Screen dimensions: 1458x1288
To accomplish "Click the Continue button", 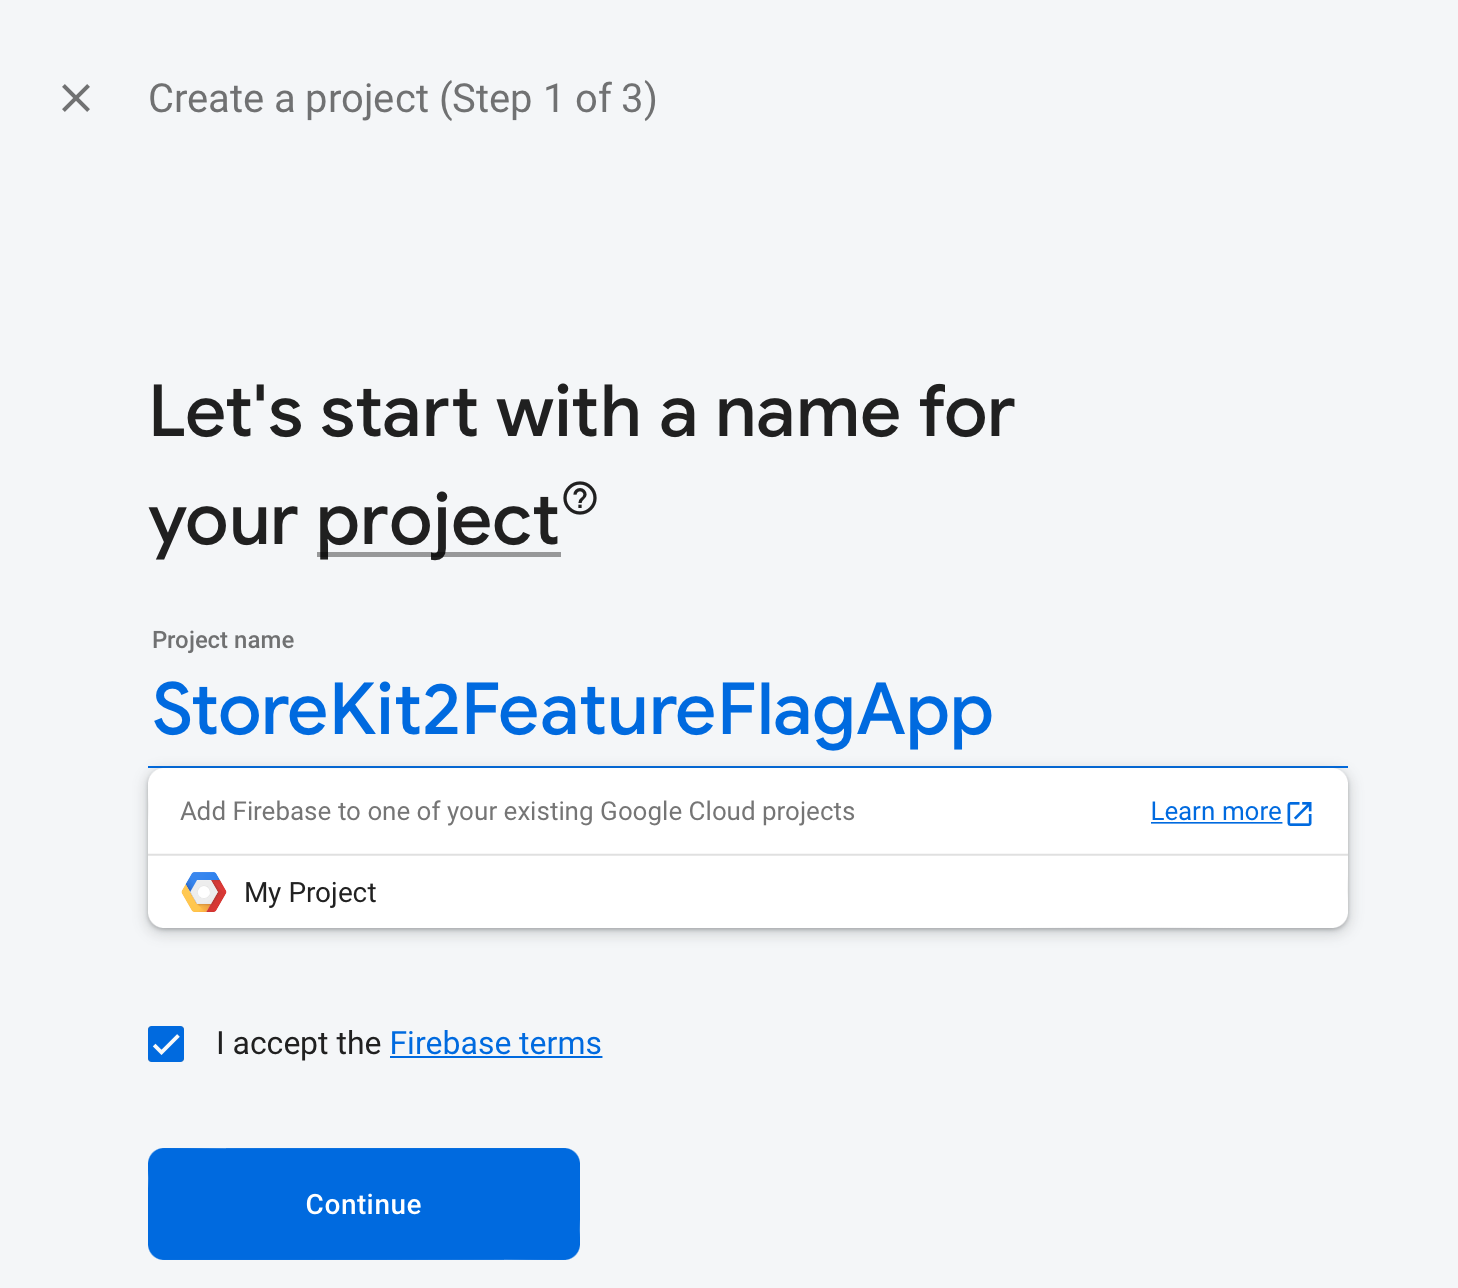I will point(364,1204).
